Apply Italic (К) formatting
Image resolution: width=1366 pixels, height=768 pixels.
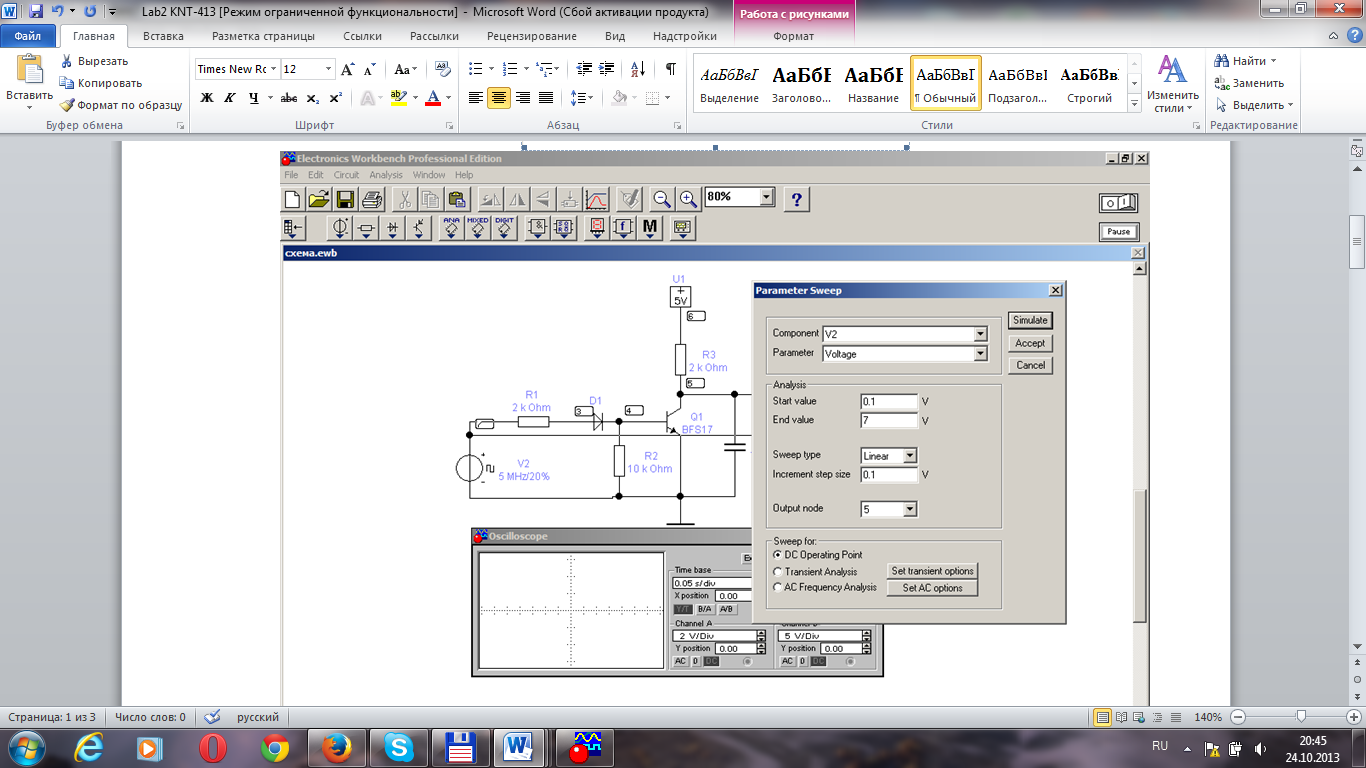click(x=231, y=98)
